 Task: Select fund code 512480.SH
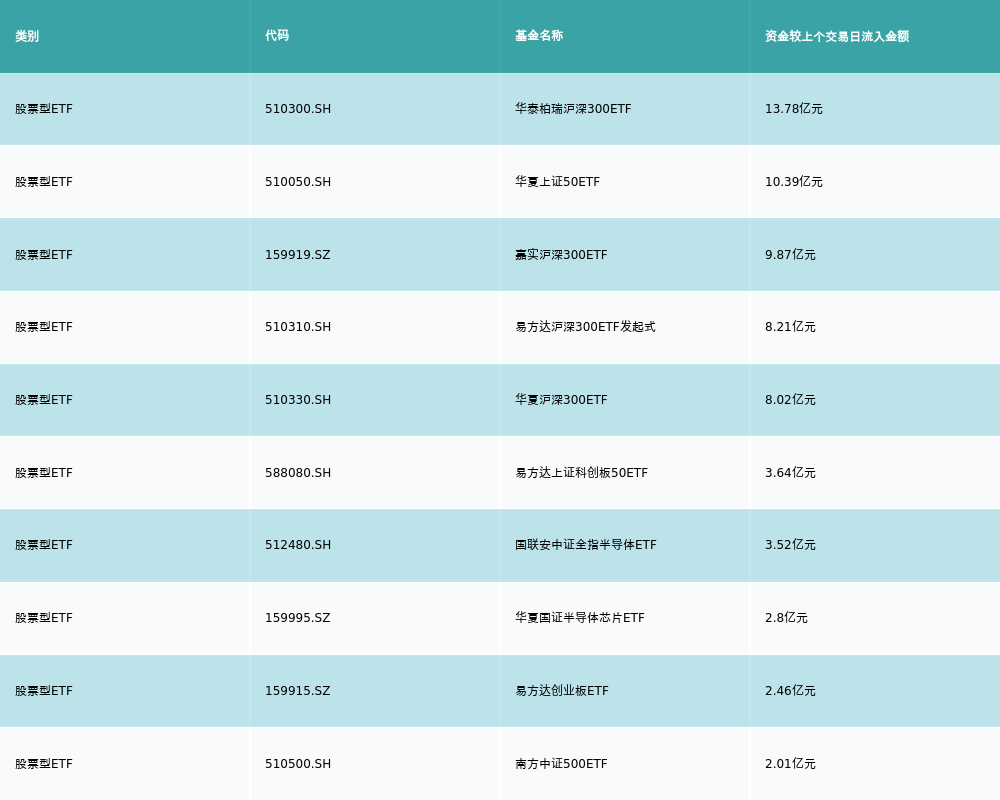click(298, 545)
